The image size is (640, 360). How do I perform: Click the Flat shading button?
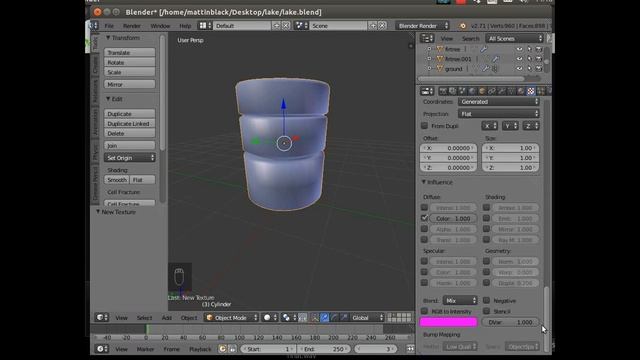pos(142,180)
